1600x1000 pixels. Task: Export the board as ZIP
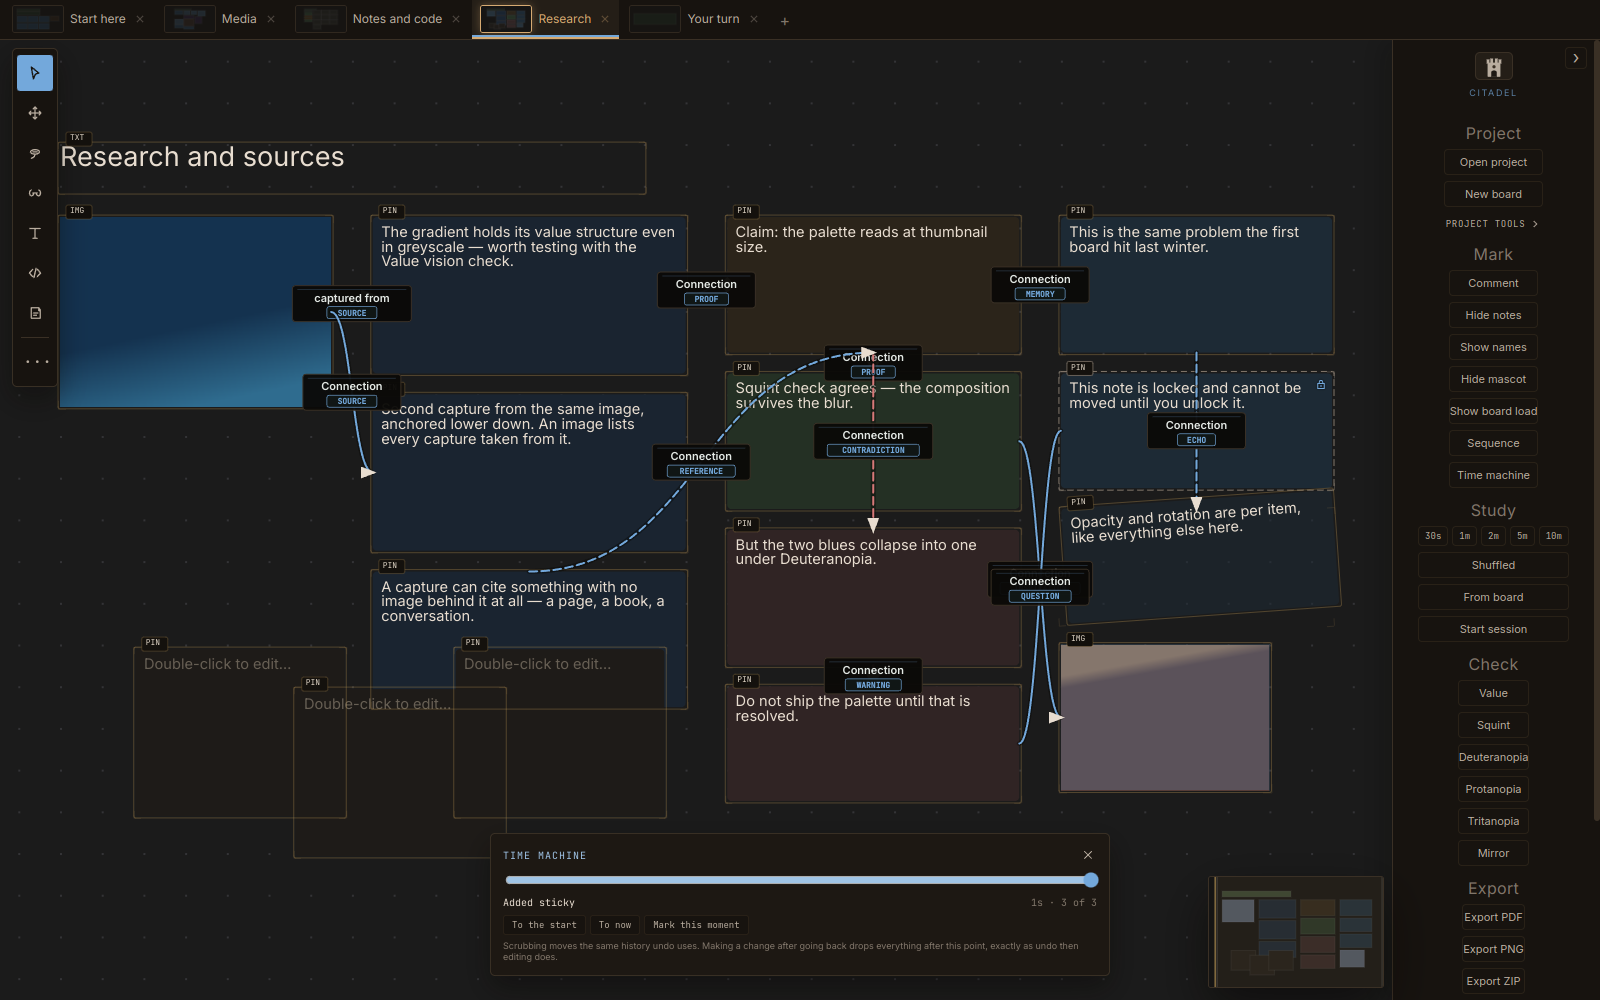click(1493, 981)
